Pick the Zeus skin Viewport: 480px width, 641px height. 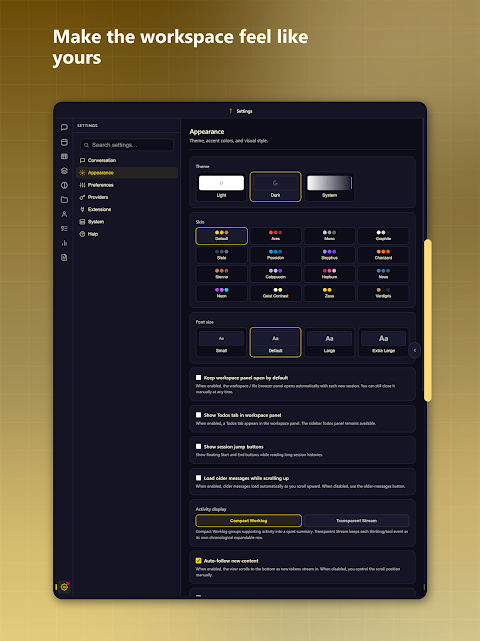pyautogui.click(x=329, y=293)
